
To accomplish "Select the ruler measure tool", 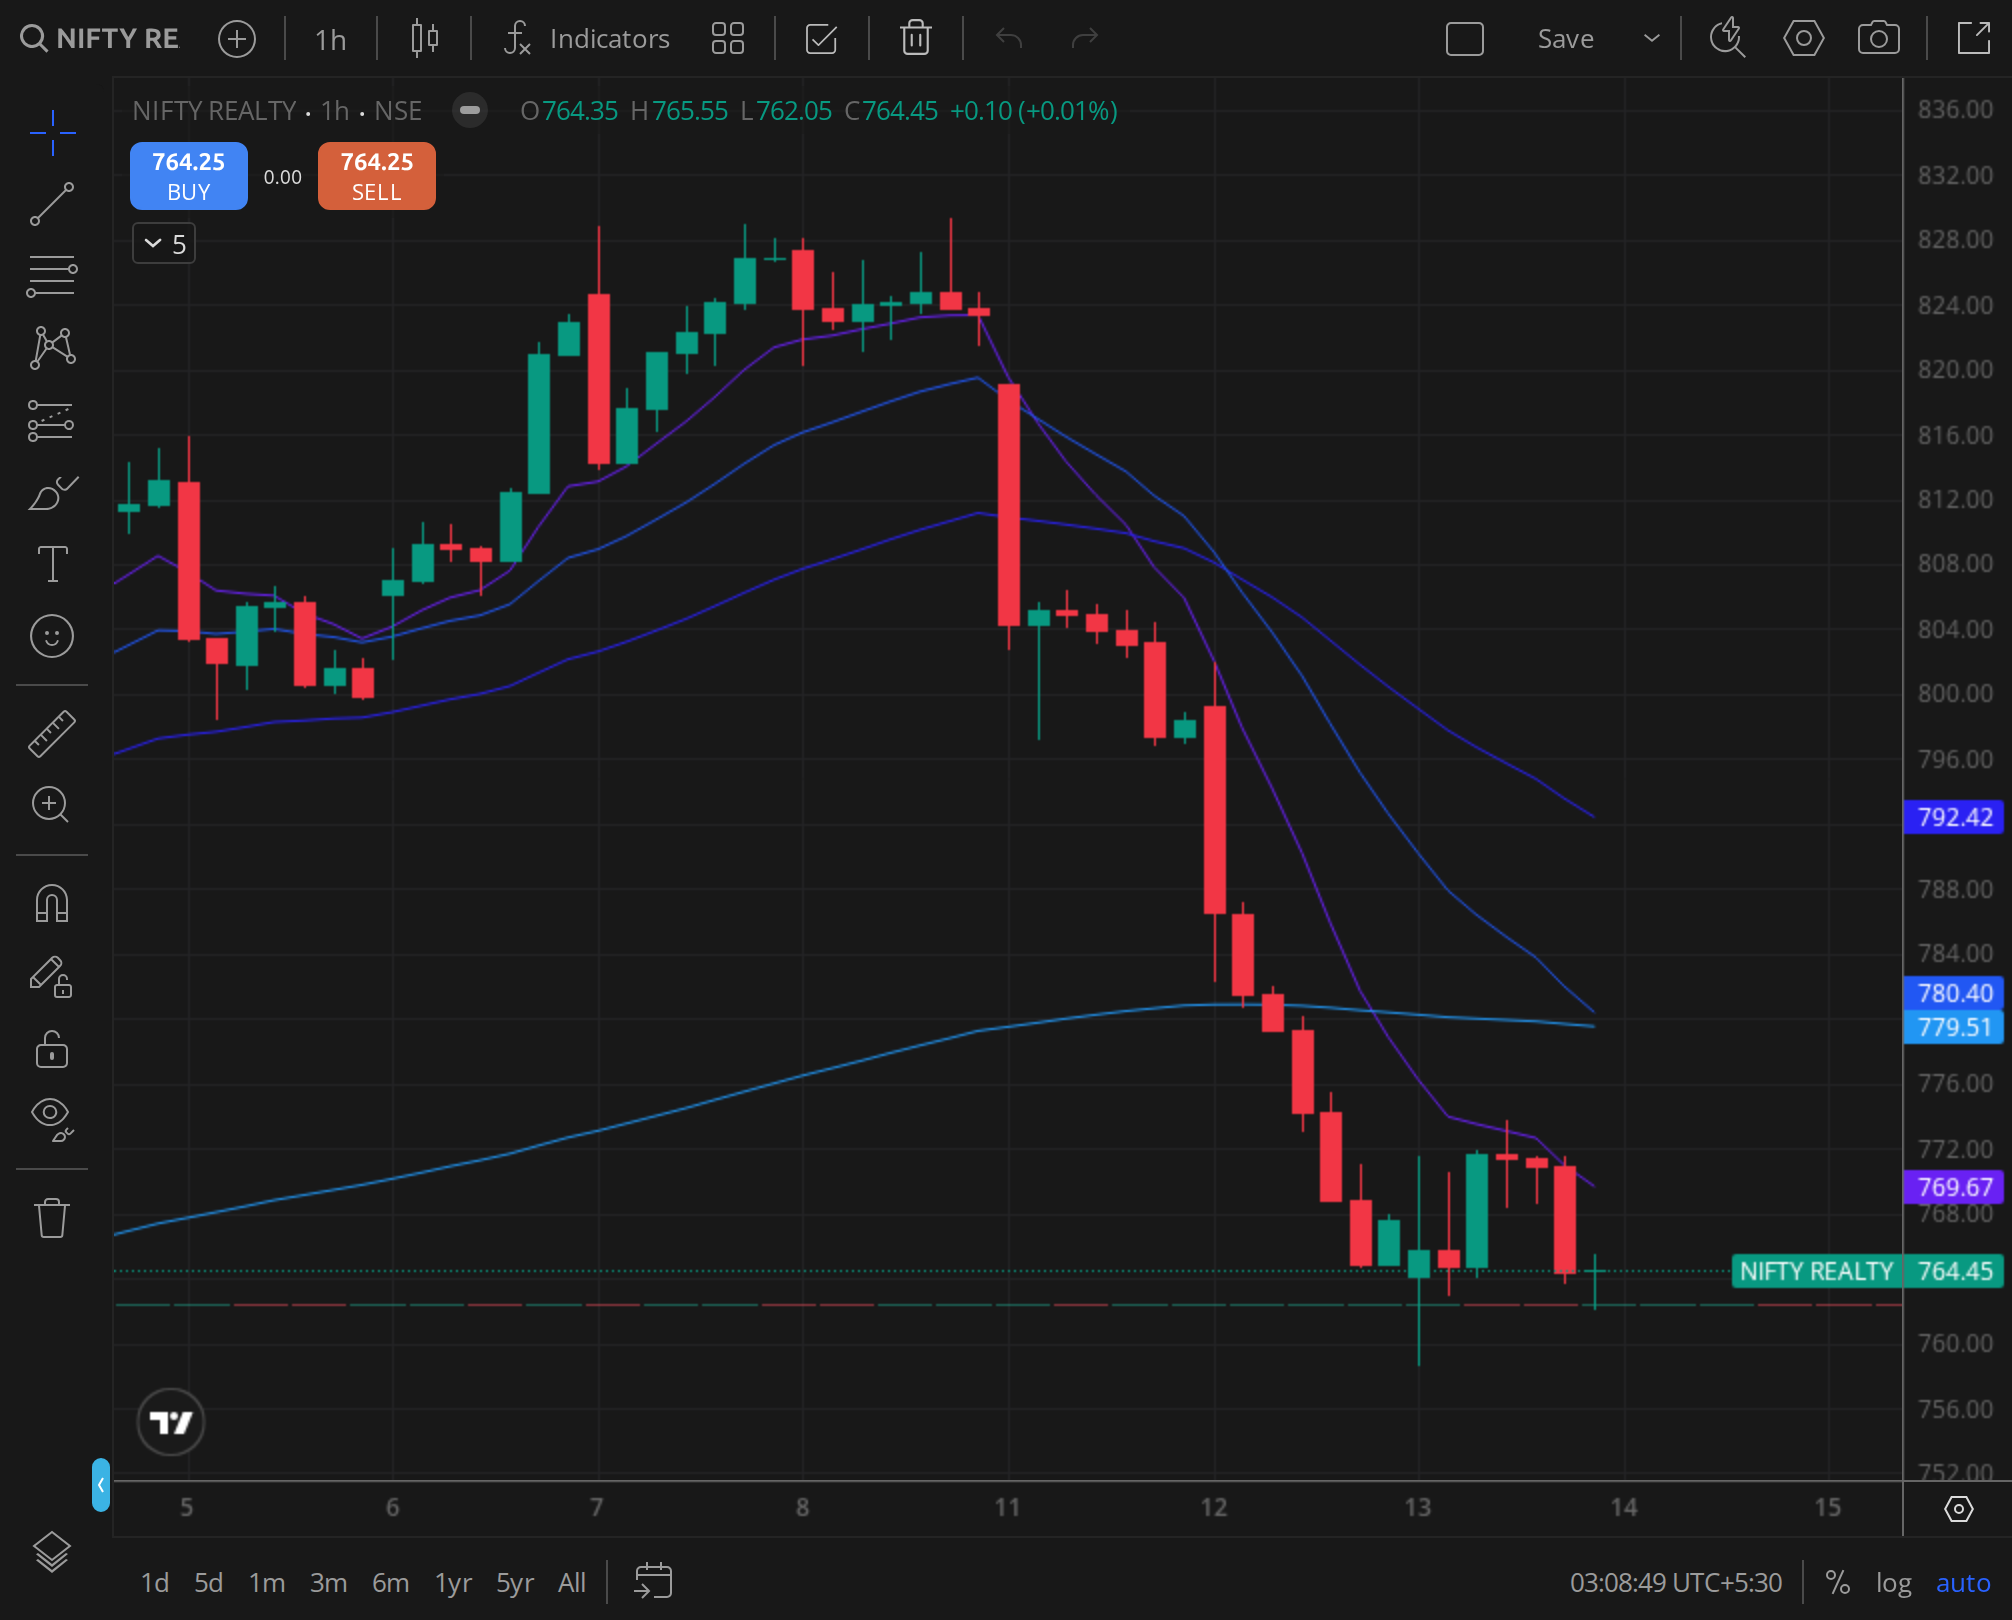I will pyautogui.click(x=52, y=733).
